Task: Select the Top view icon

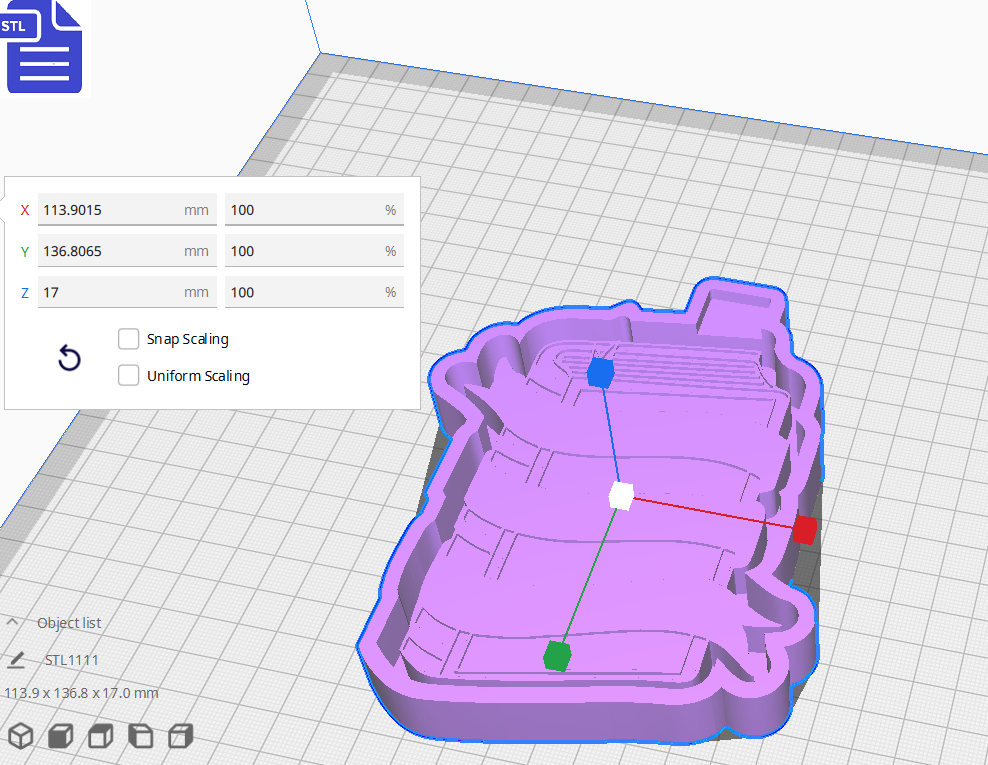Action: click(x=100, y=735)
